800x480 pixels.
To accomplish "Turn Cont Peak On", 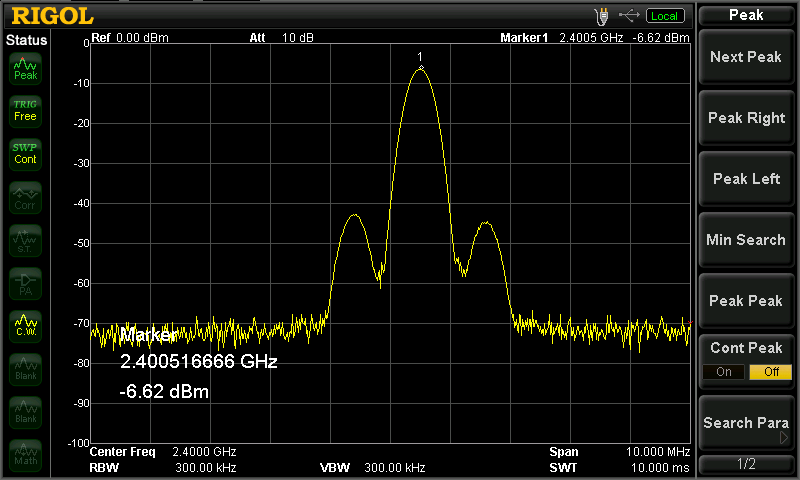I will (724, 372).
